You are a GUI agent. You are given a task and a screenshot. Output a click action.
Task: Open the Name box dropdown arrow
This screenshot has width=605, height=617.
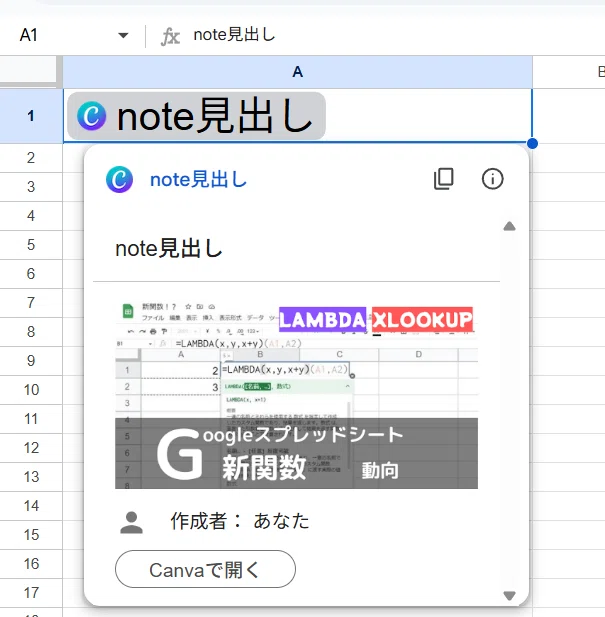tap(123, 35)
